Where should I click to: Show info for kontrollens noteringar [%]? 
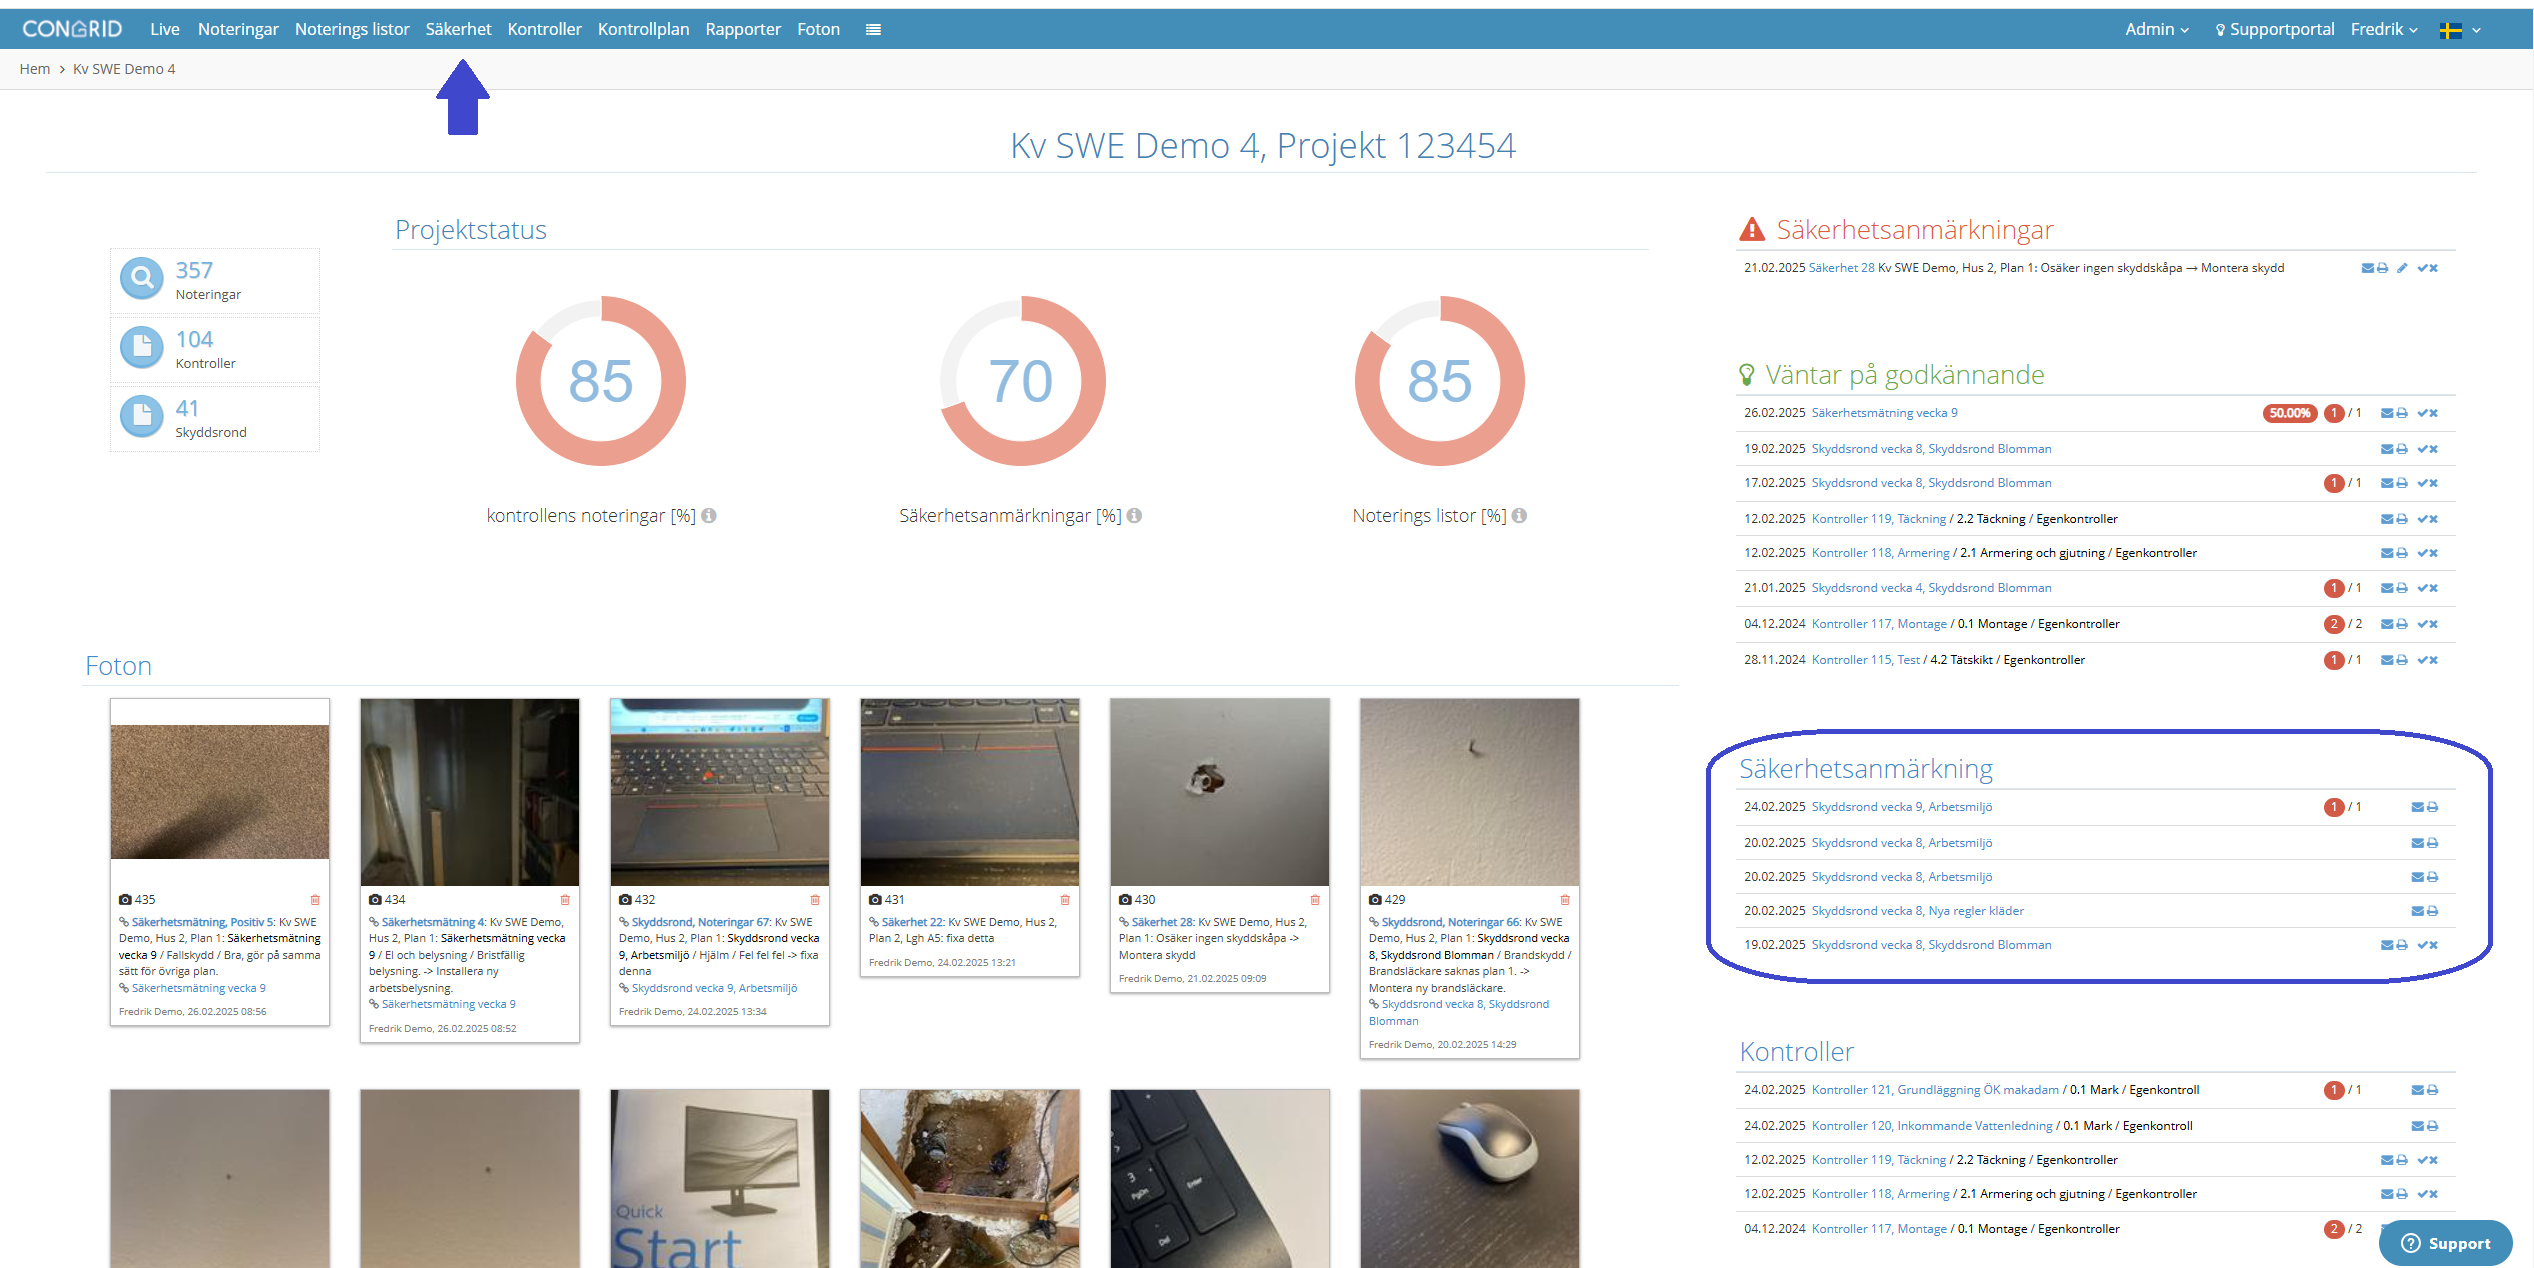click(709, 516)
